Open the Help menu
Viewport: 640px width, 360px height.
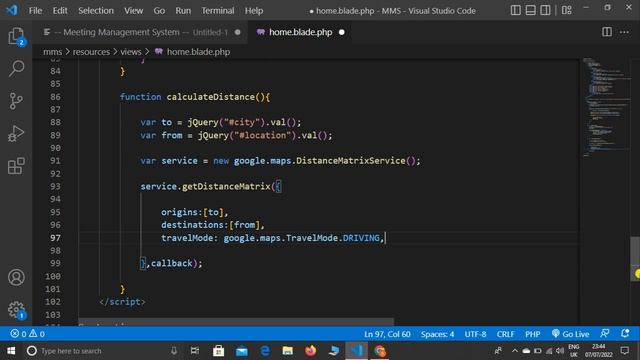point(254,11)
